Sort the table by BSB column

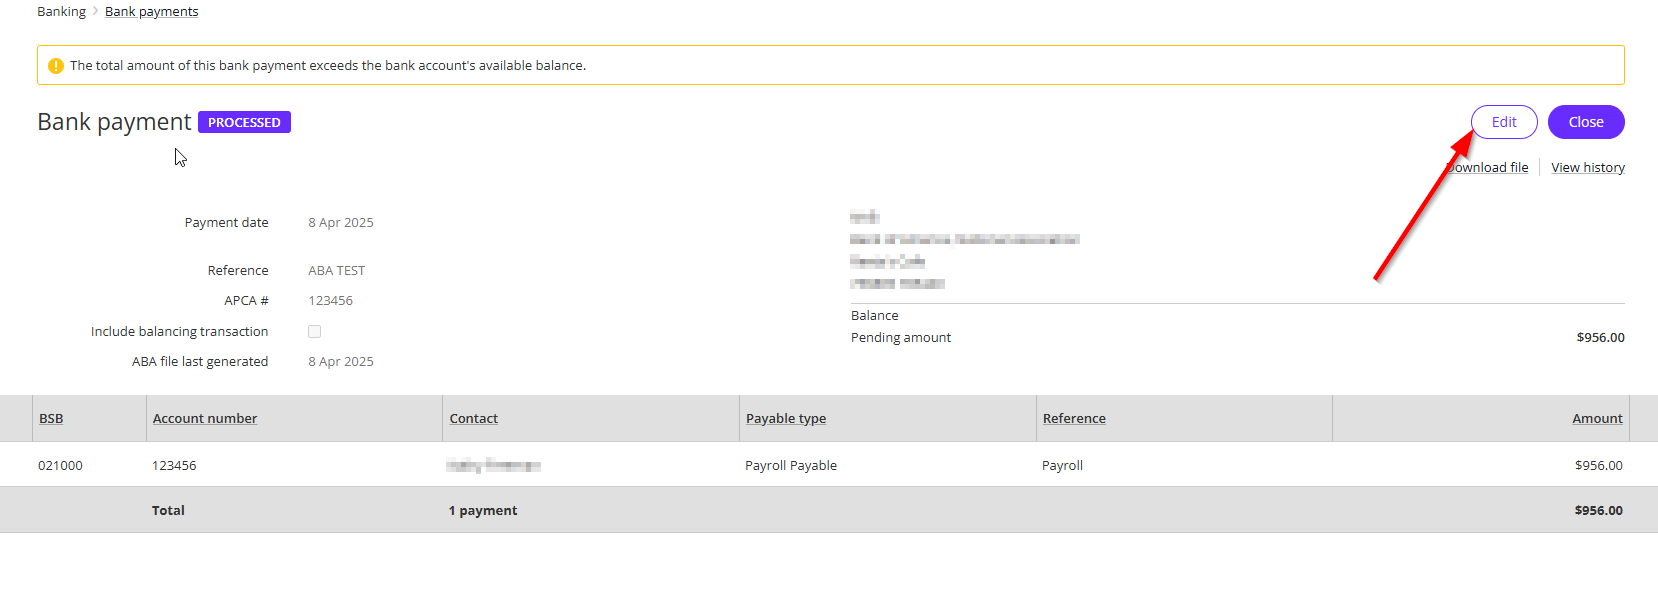pos(51,419)
